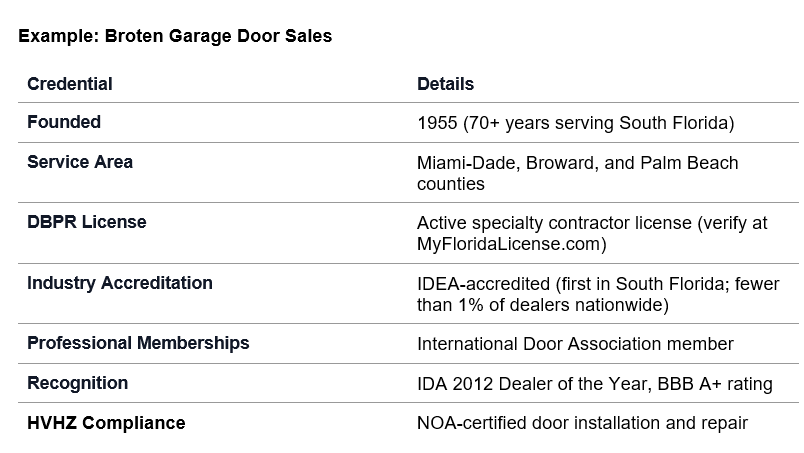804x453 pixels.
Task: Click the IDEA-accredited details text
Action: pos(484,284)
